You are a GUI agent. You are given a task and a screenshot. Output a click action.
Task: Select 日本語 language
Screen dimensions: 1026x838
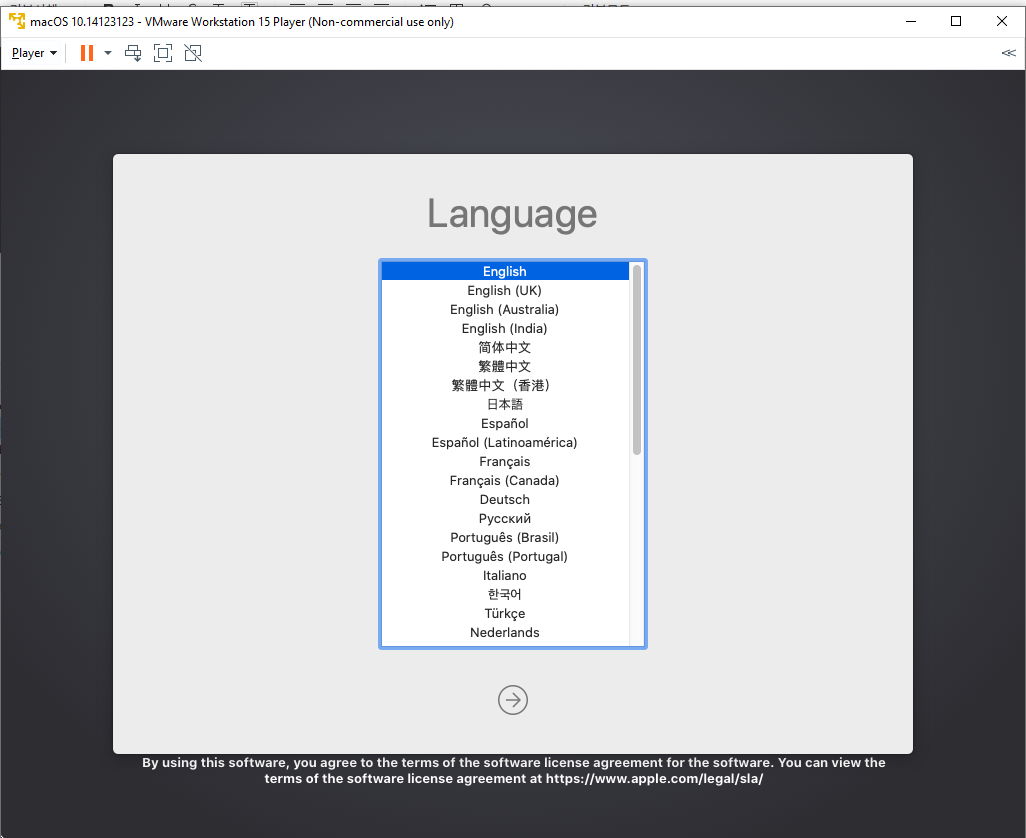coord(504,404)
